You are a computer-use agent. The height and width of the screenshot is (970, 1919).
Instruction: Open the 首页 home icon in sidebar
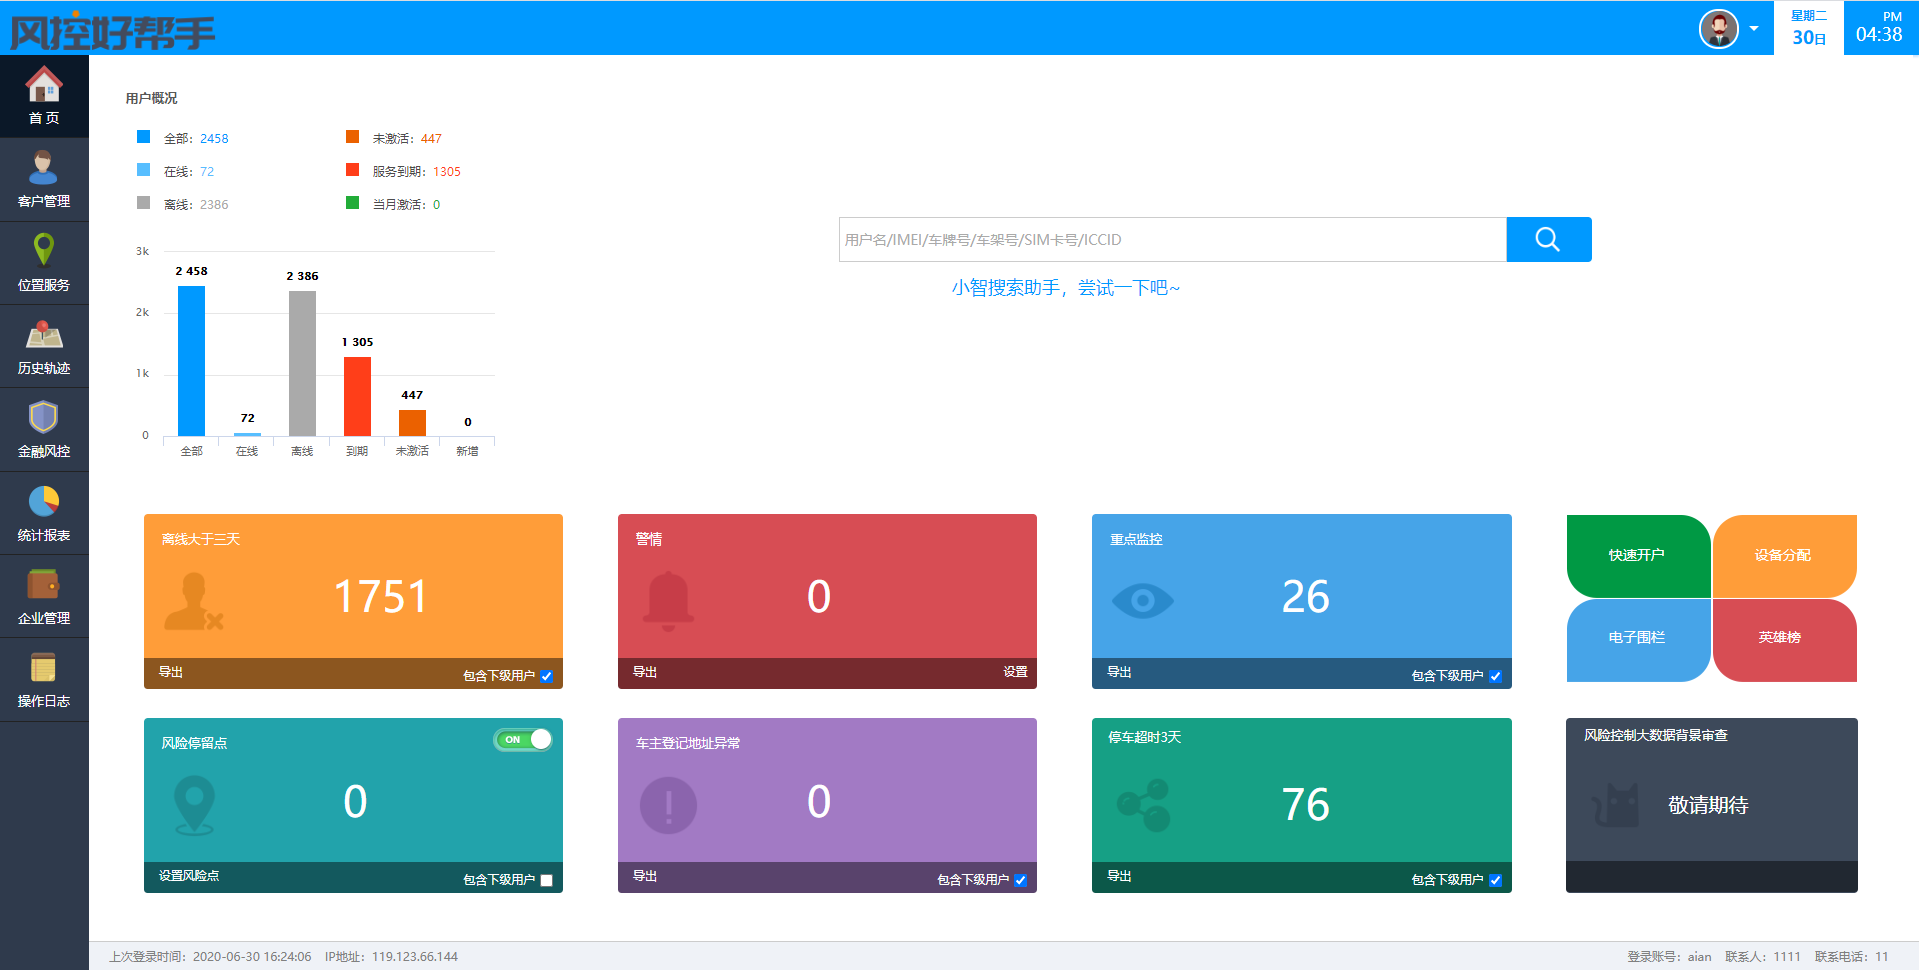pos(44,86)
